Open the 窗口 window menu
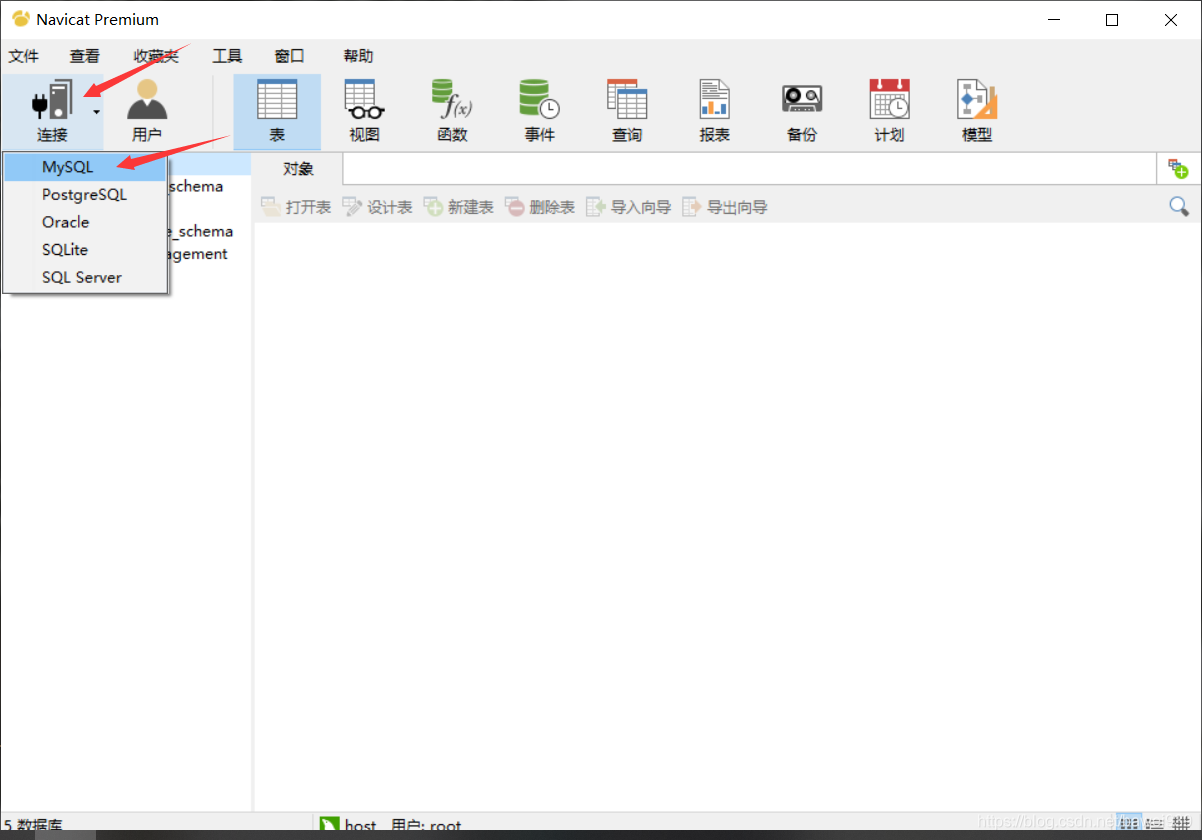This screenshot has width=1202, height=840. tap(289, 56)
